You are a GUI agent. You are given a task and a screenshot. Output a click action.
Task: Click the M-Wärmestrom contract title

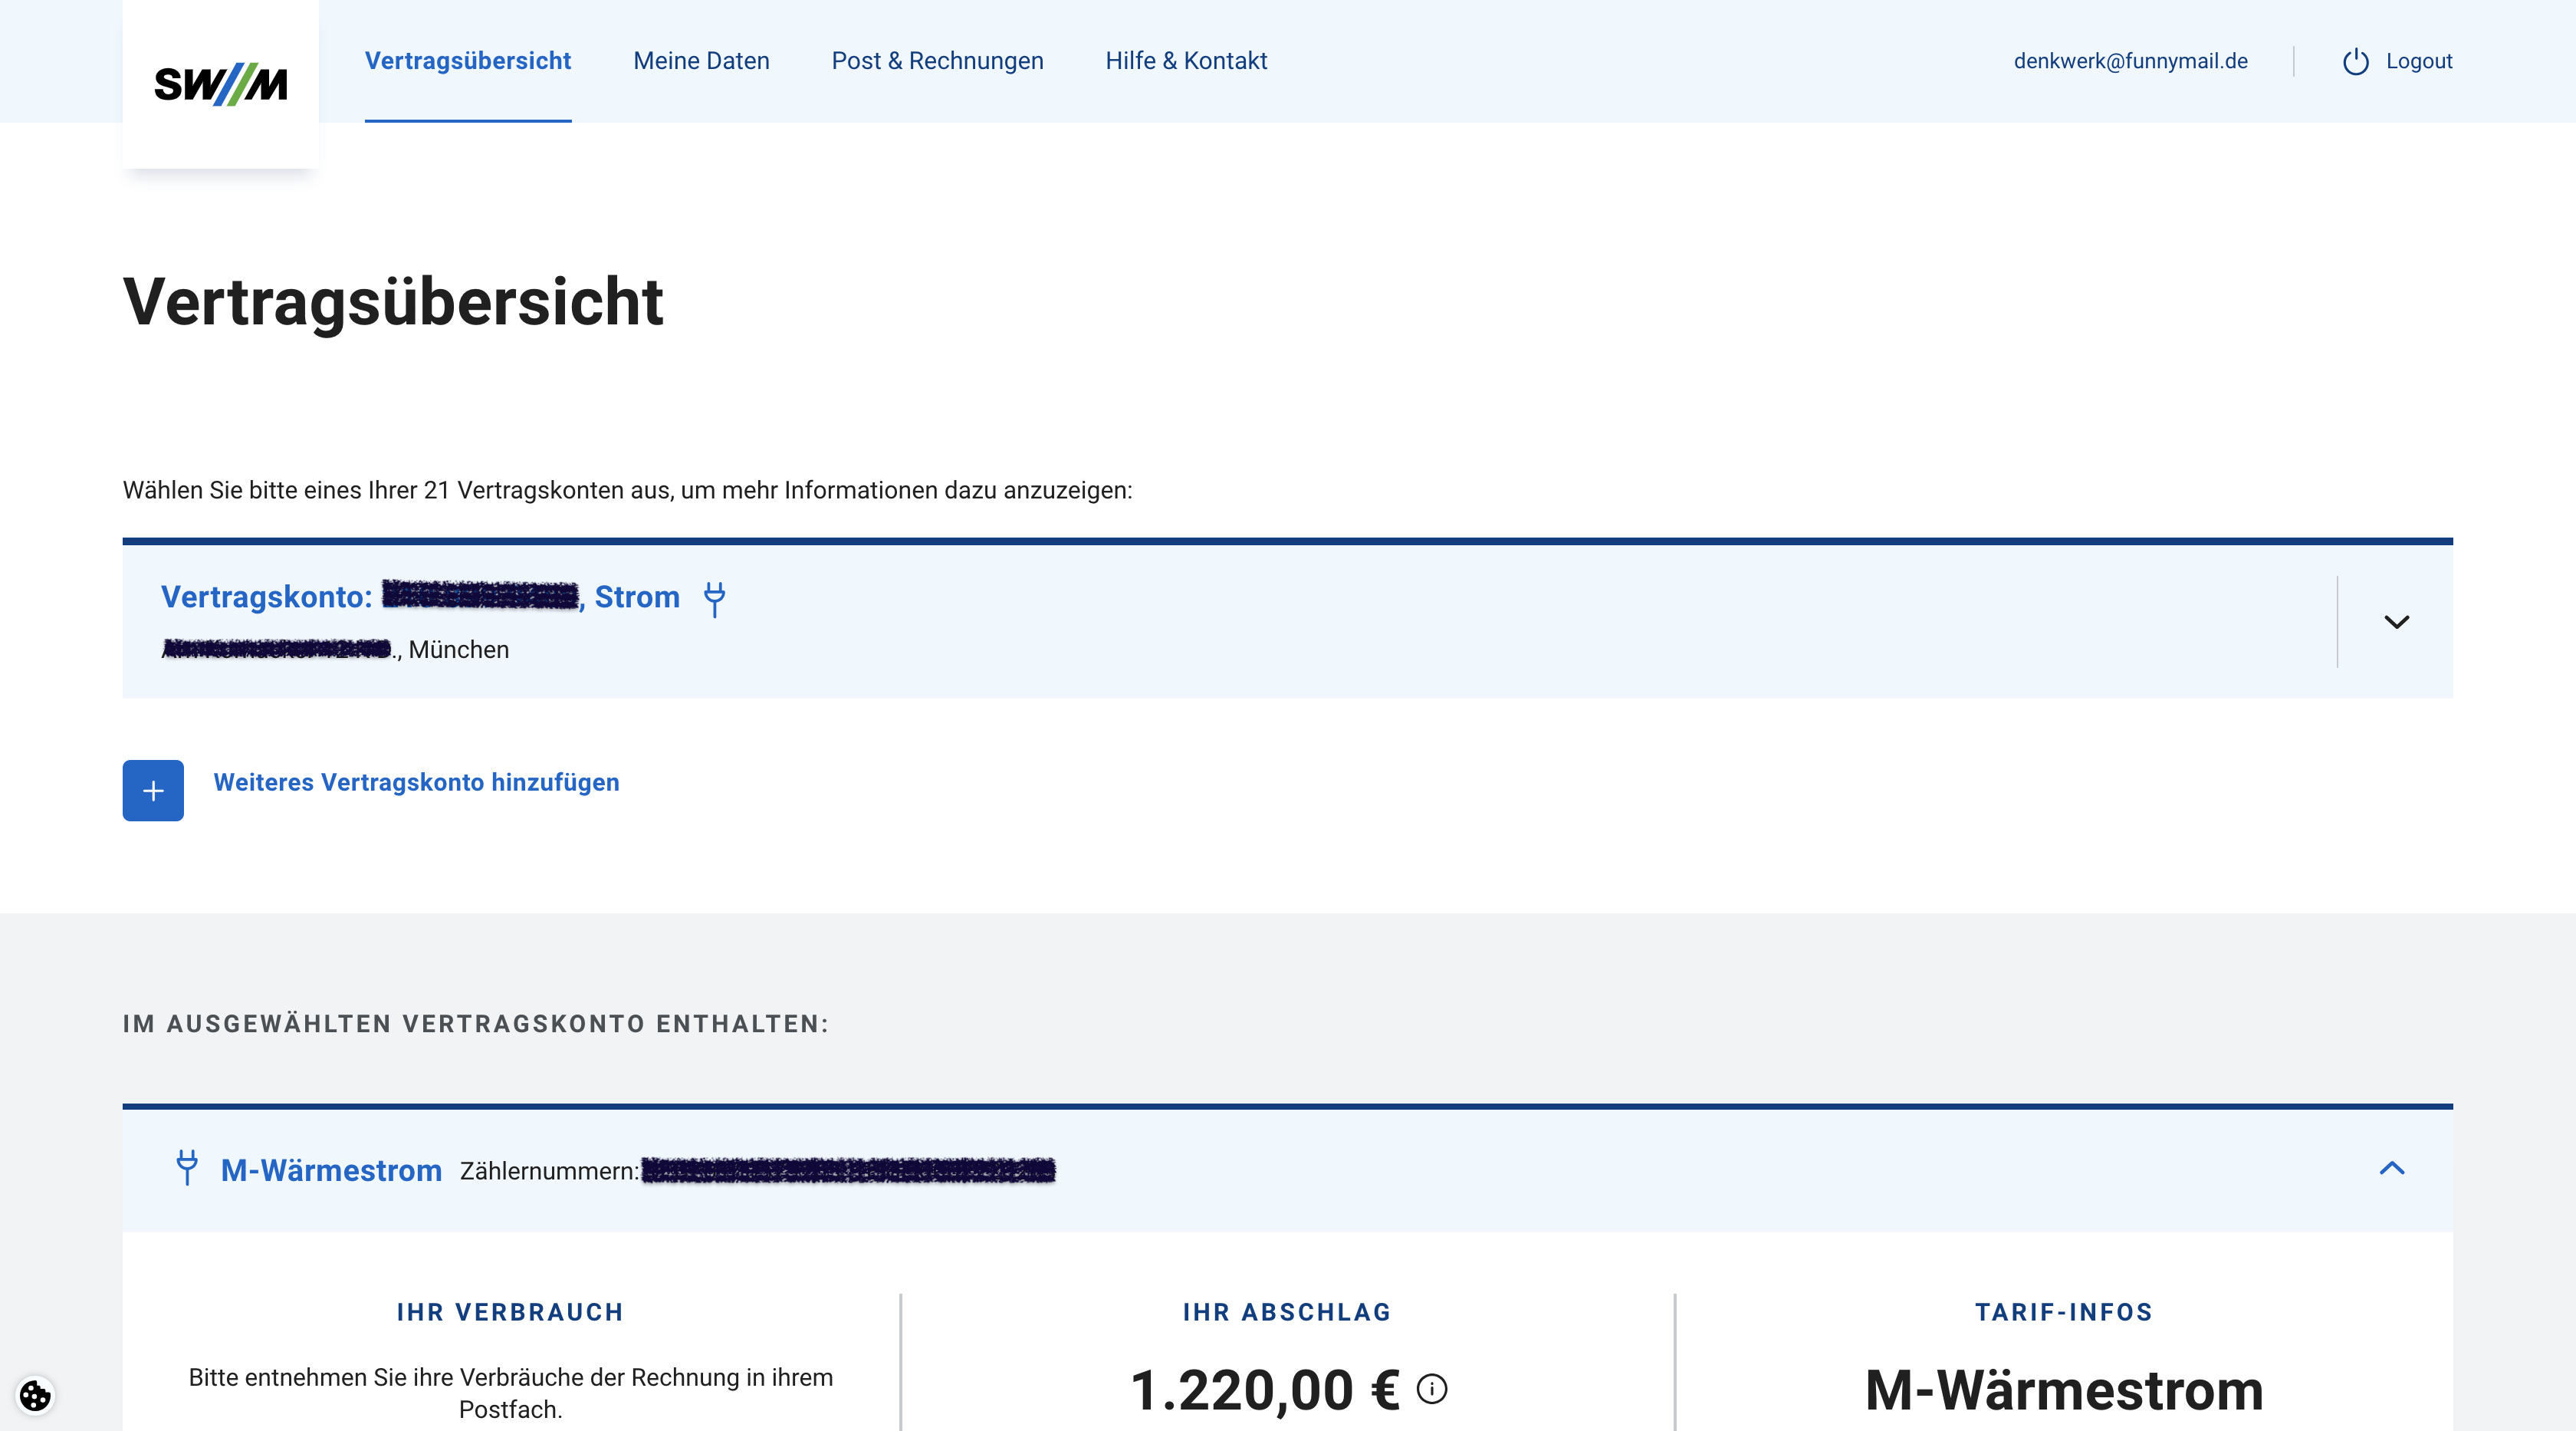331,1170
